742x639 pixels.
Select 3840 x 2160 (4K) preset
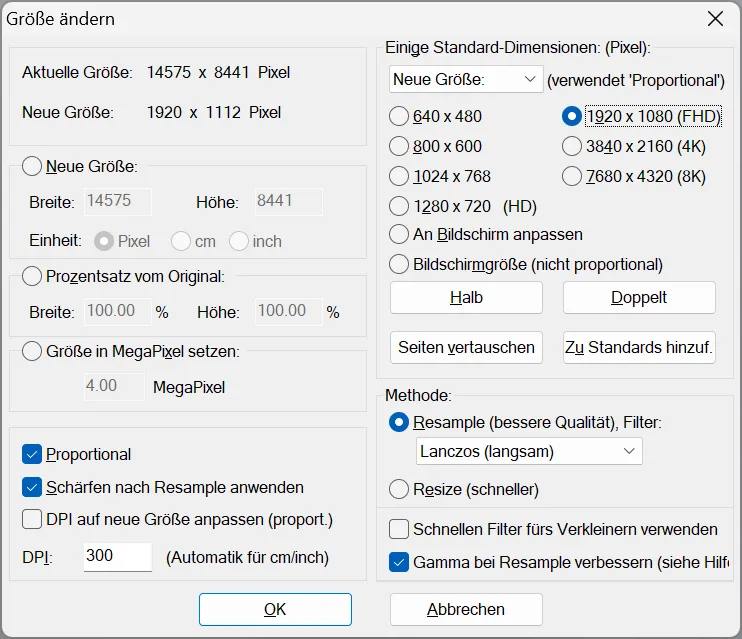(572, 146)
